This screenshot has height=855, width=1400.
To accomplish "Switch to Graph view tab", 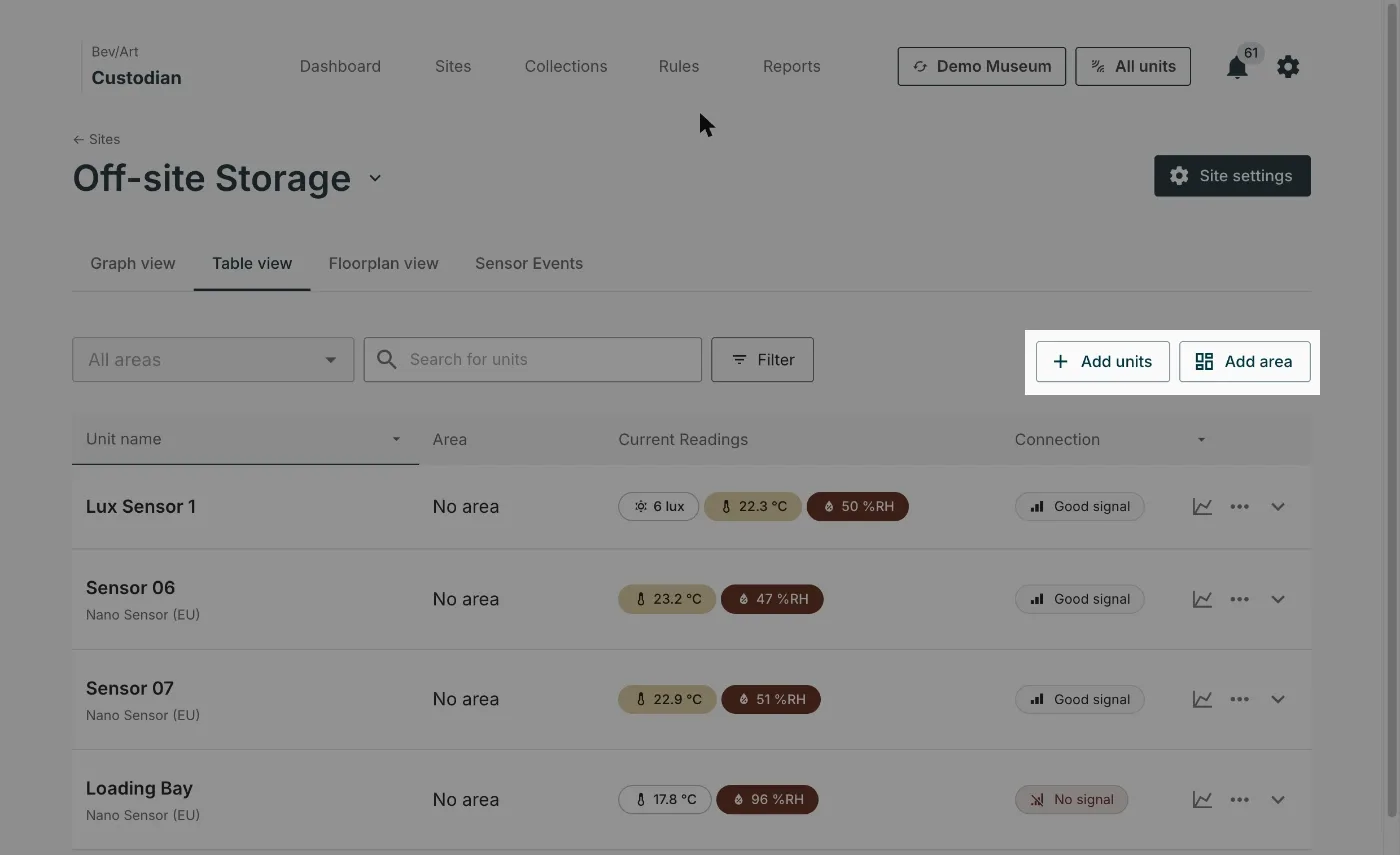I will [133, 264].
